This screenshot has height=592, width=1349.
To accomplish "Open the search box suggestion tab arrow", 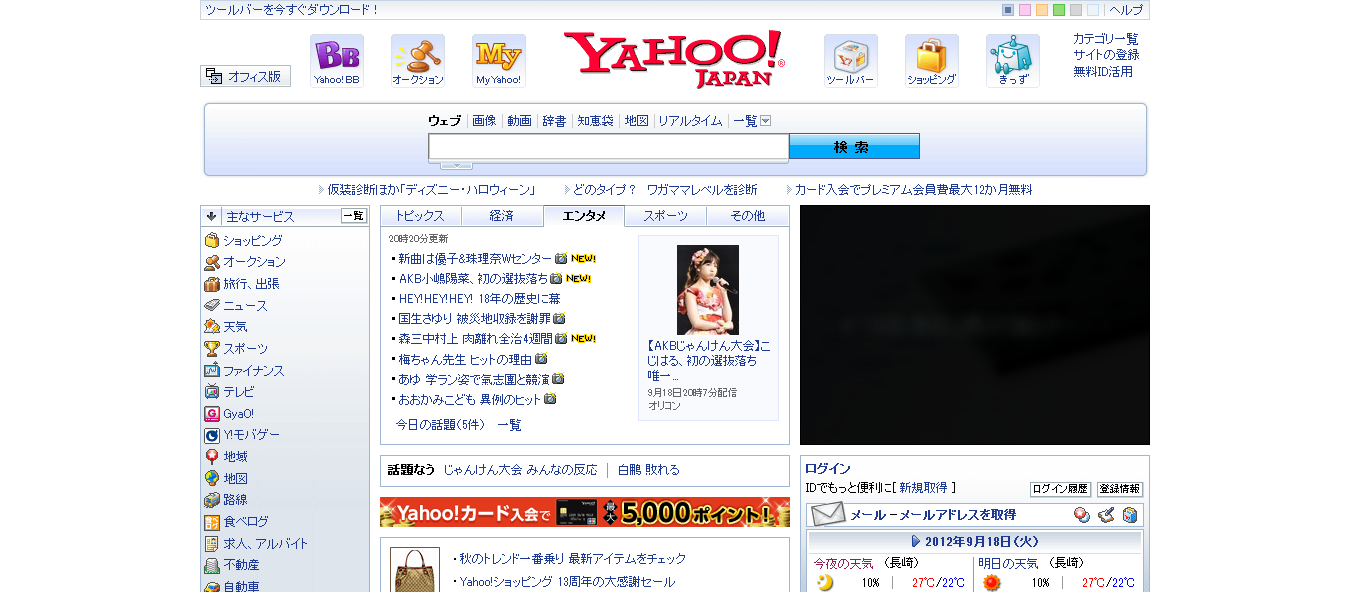I will pyautogui.click(x=456, y=165).
